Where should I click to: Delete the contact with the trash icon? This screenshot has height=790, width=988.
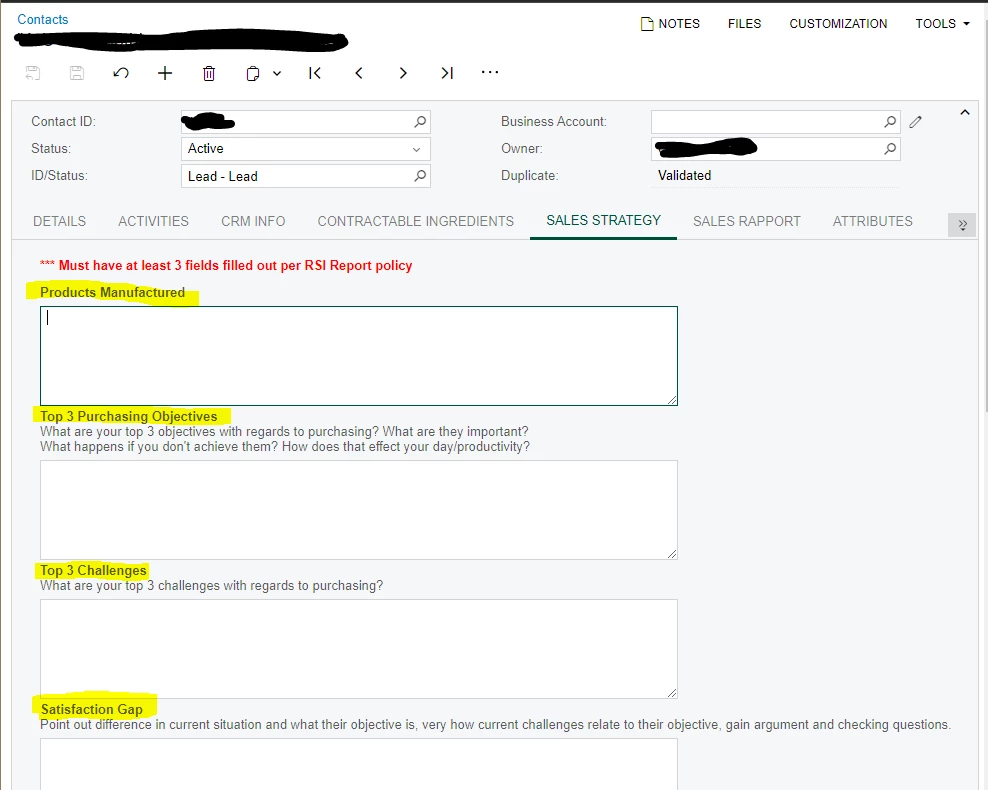[x=209, y=74]
